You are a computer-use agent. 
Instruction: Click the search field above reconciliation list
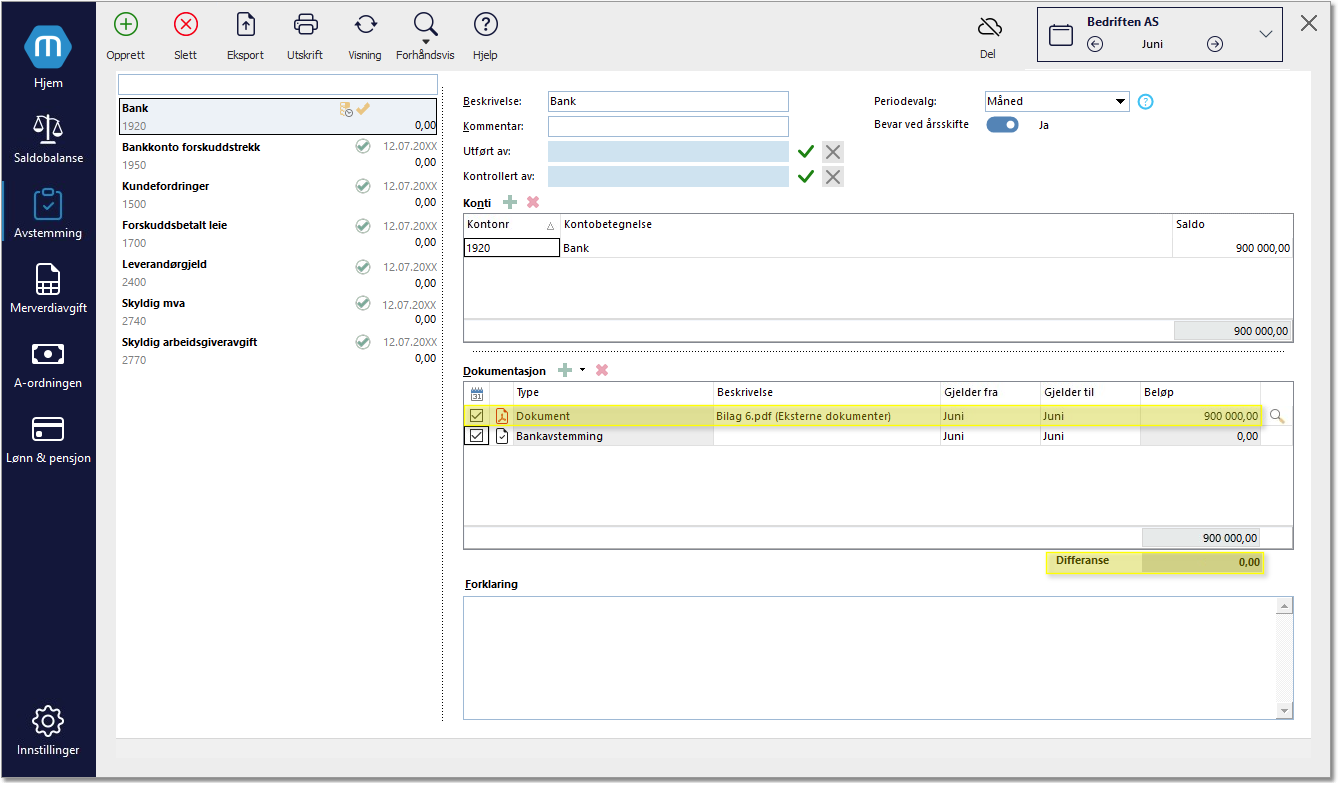tap(278, 84)
